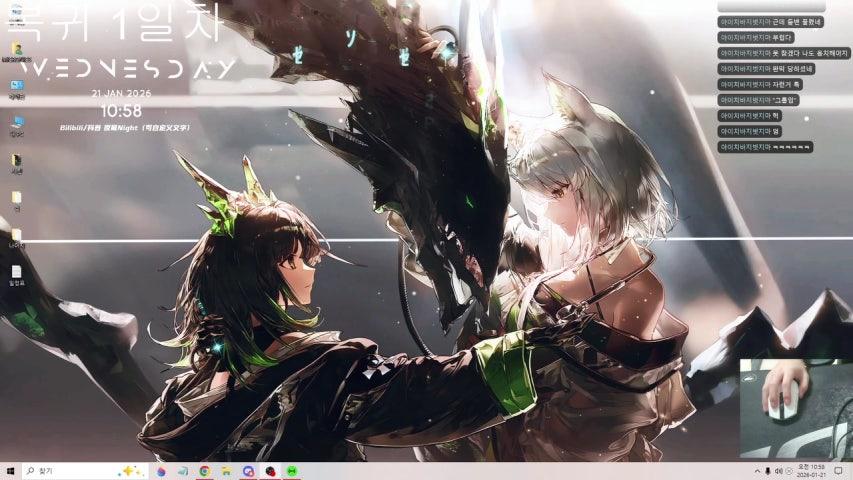
Task: Click the top chat message in the overlay
Action: (770, 21)
